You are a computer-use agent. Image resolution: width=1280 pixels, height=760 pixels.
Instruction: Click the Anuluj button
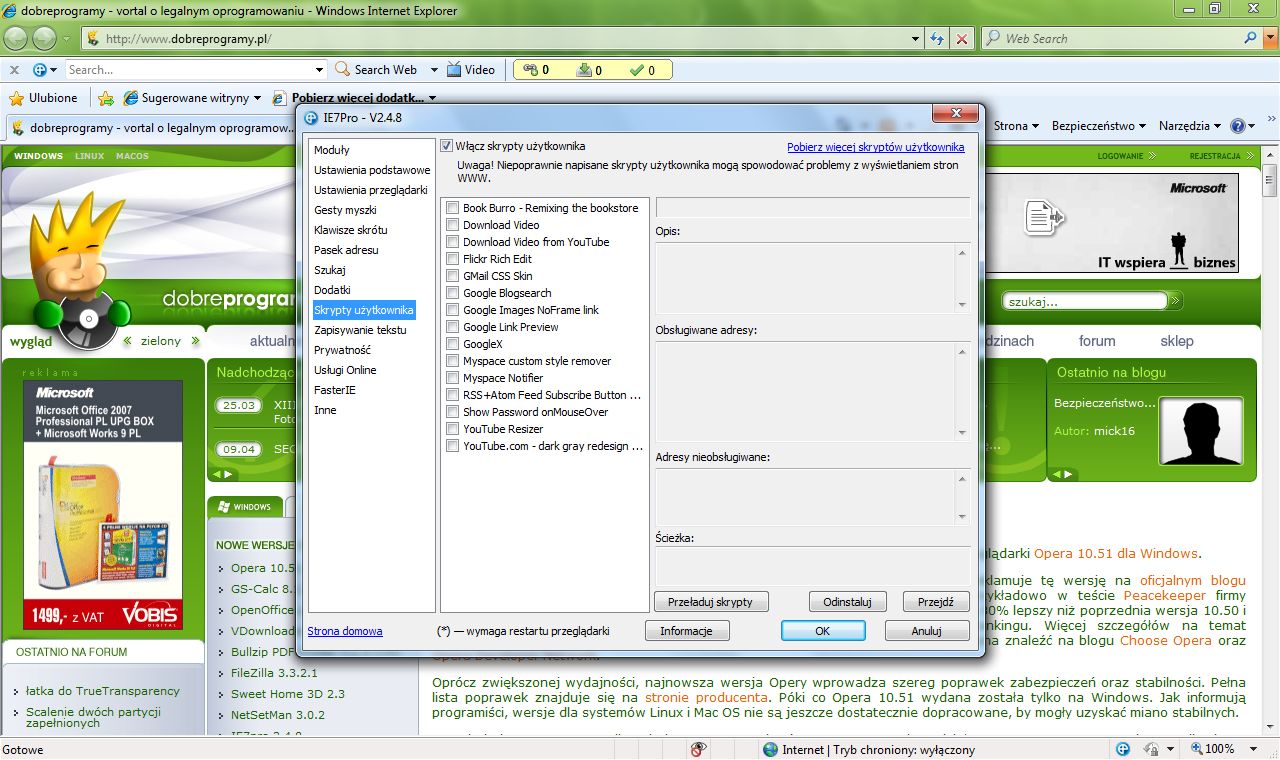927,631
